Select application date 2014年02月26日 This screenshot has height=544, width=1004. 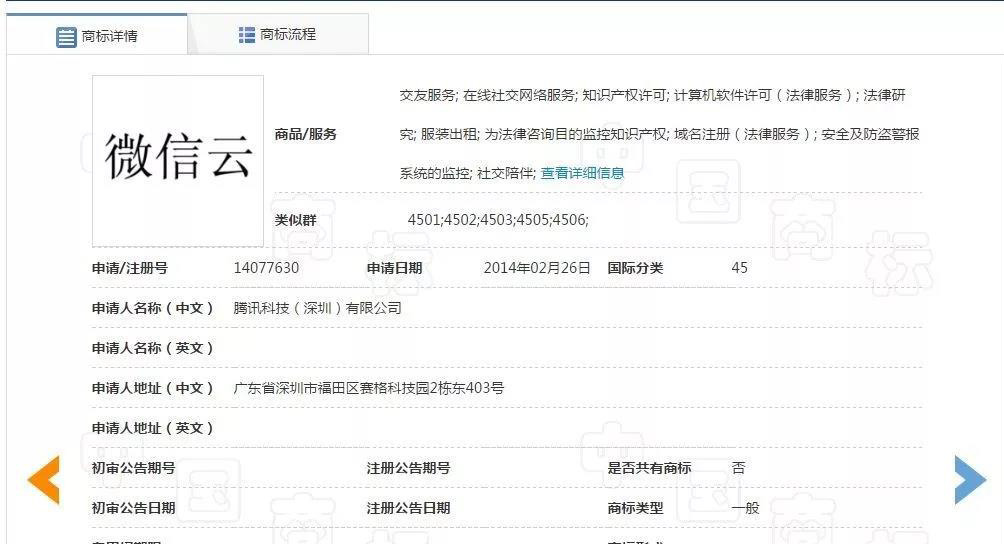(x=537, y=268)
